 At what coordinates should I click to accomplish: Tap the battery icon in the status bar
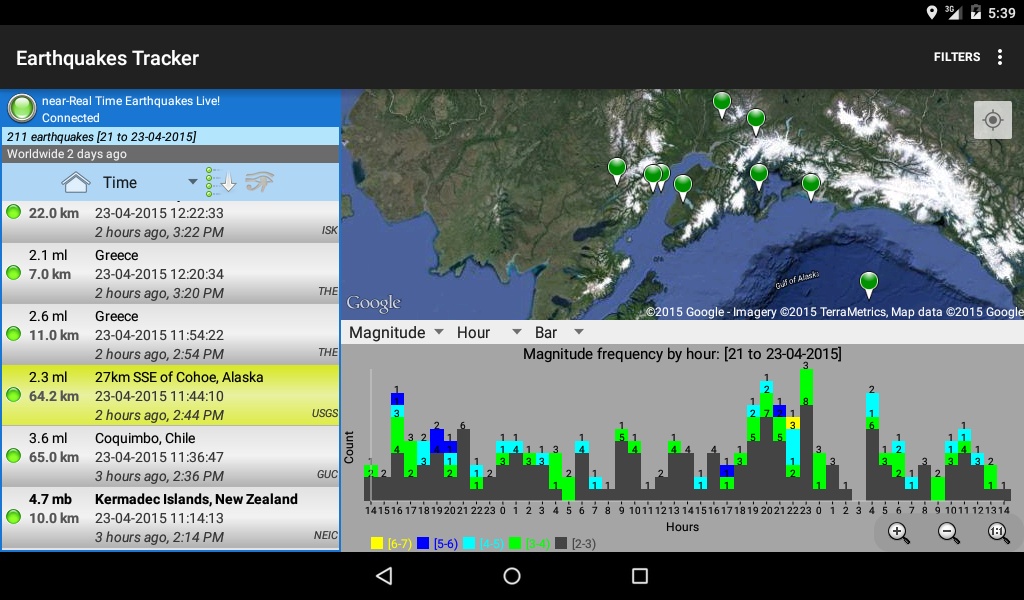pos(975,12)
